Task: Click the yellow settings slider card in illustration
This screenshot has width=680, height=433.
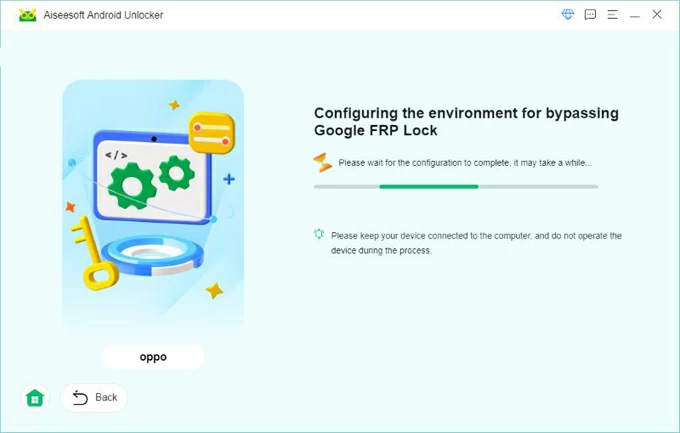Action: [x=211, y=134]
